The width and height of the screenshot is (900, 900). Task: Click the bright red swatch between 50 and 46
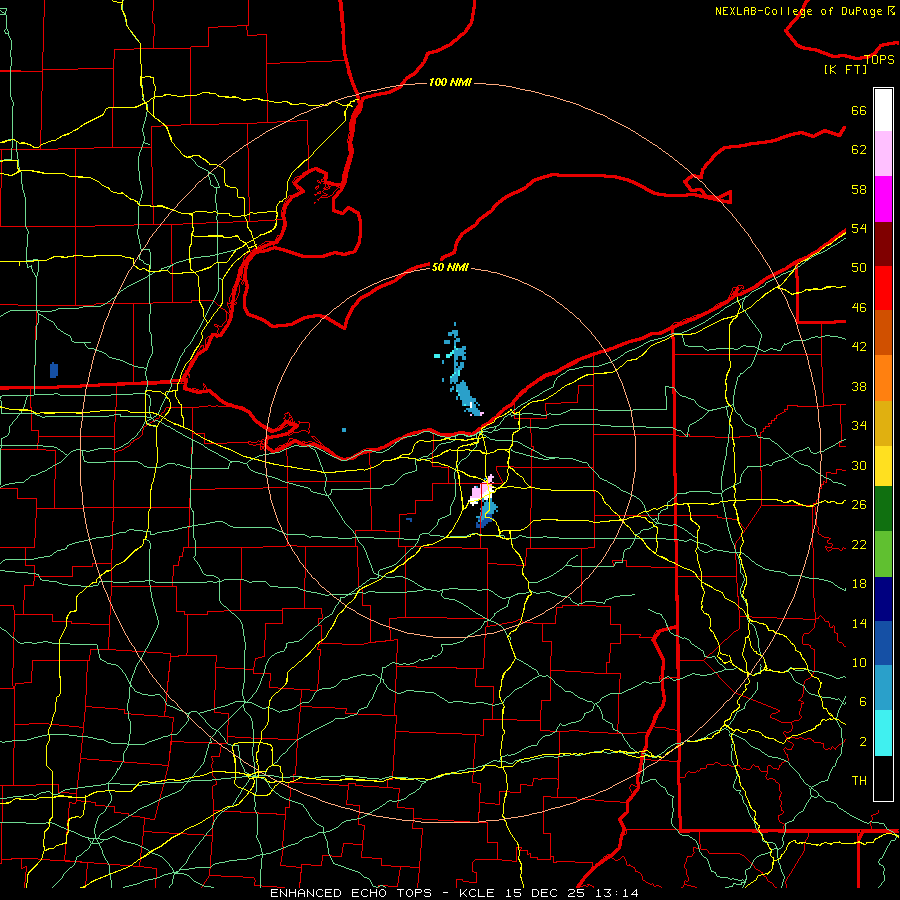coord(883,288)
